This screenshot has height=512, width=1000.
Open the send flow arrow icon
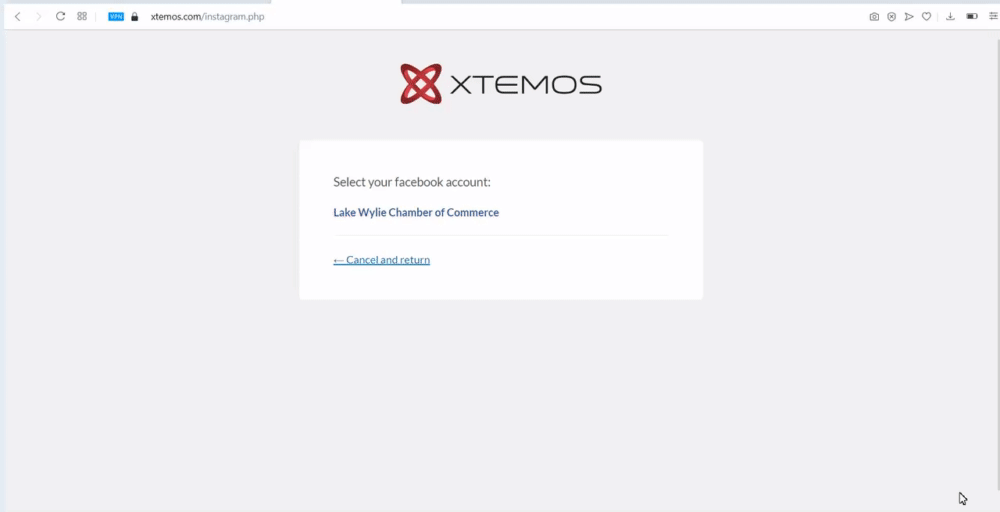pos(909,17)
